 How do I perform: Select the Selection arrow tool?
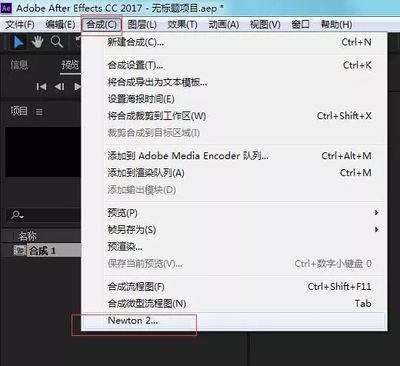click(x=18, y=42)
